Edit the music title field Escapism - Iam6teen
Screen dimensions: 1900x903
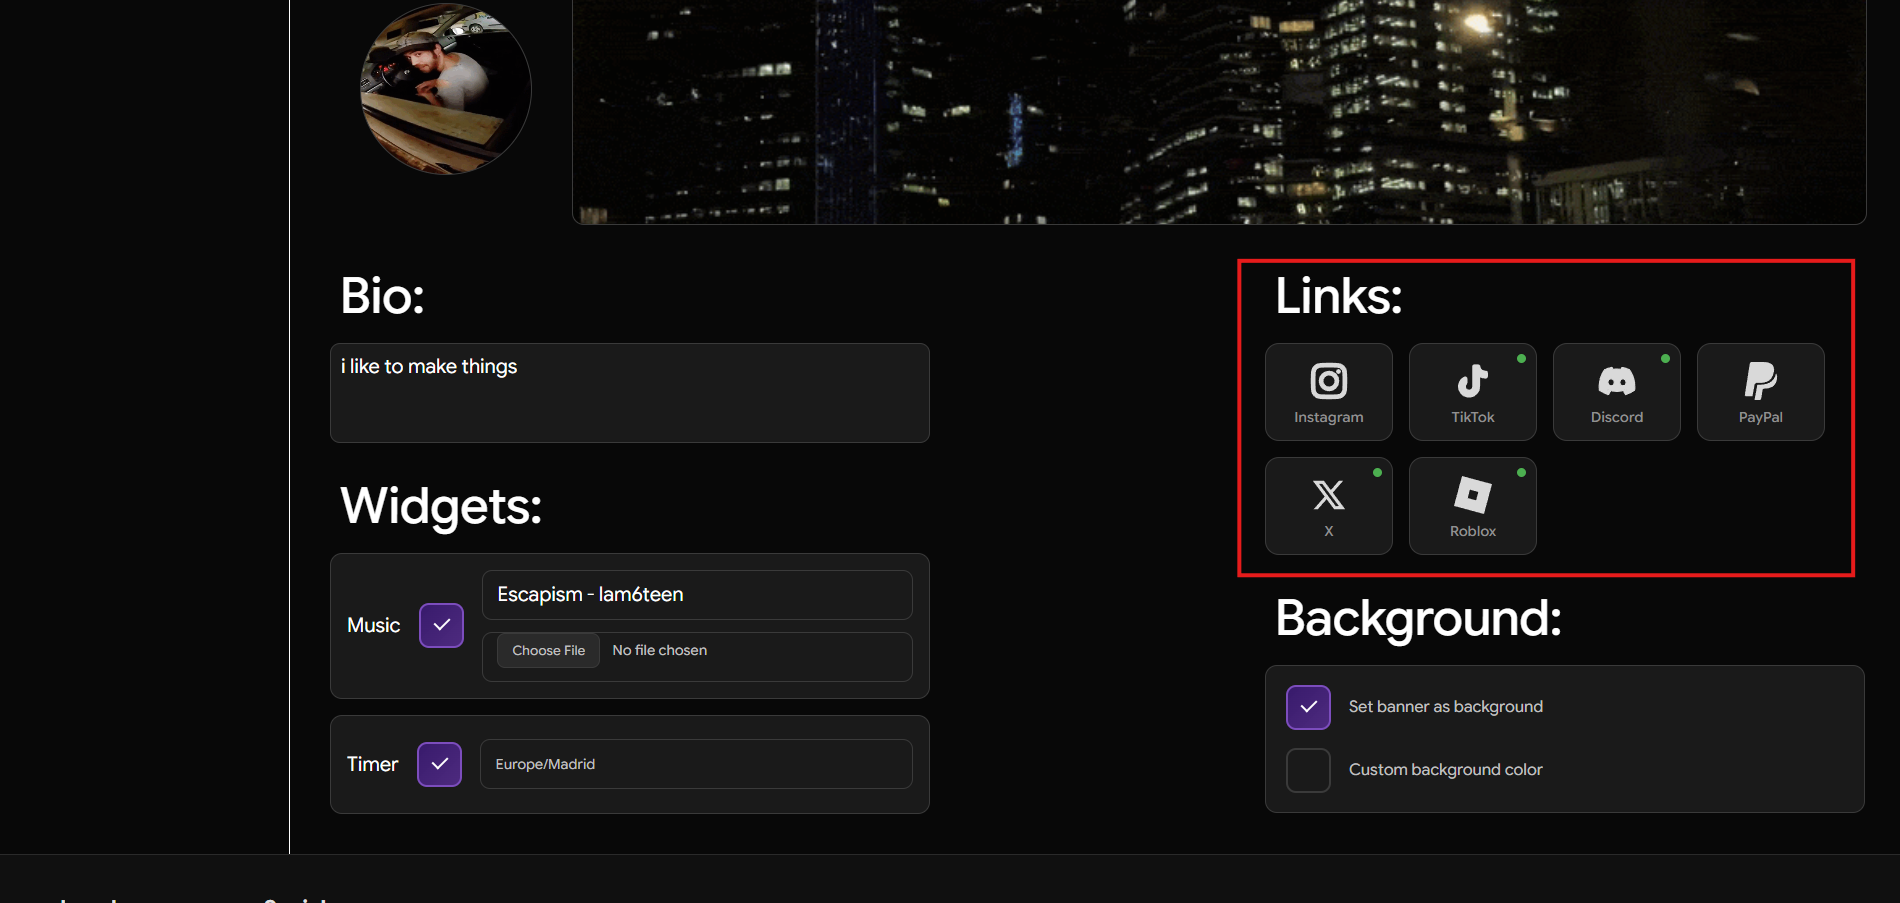click(x=697, y=595)
